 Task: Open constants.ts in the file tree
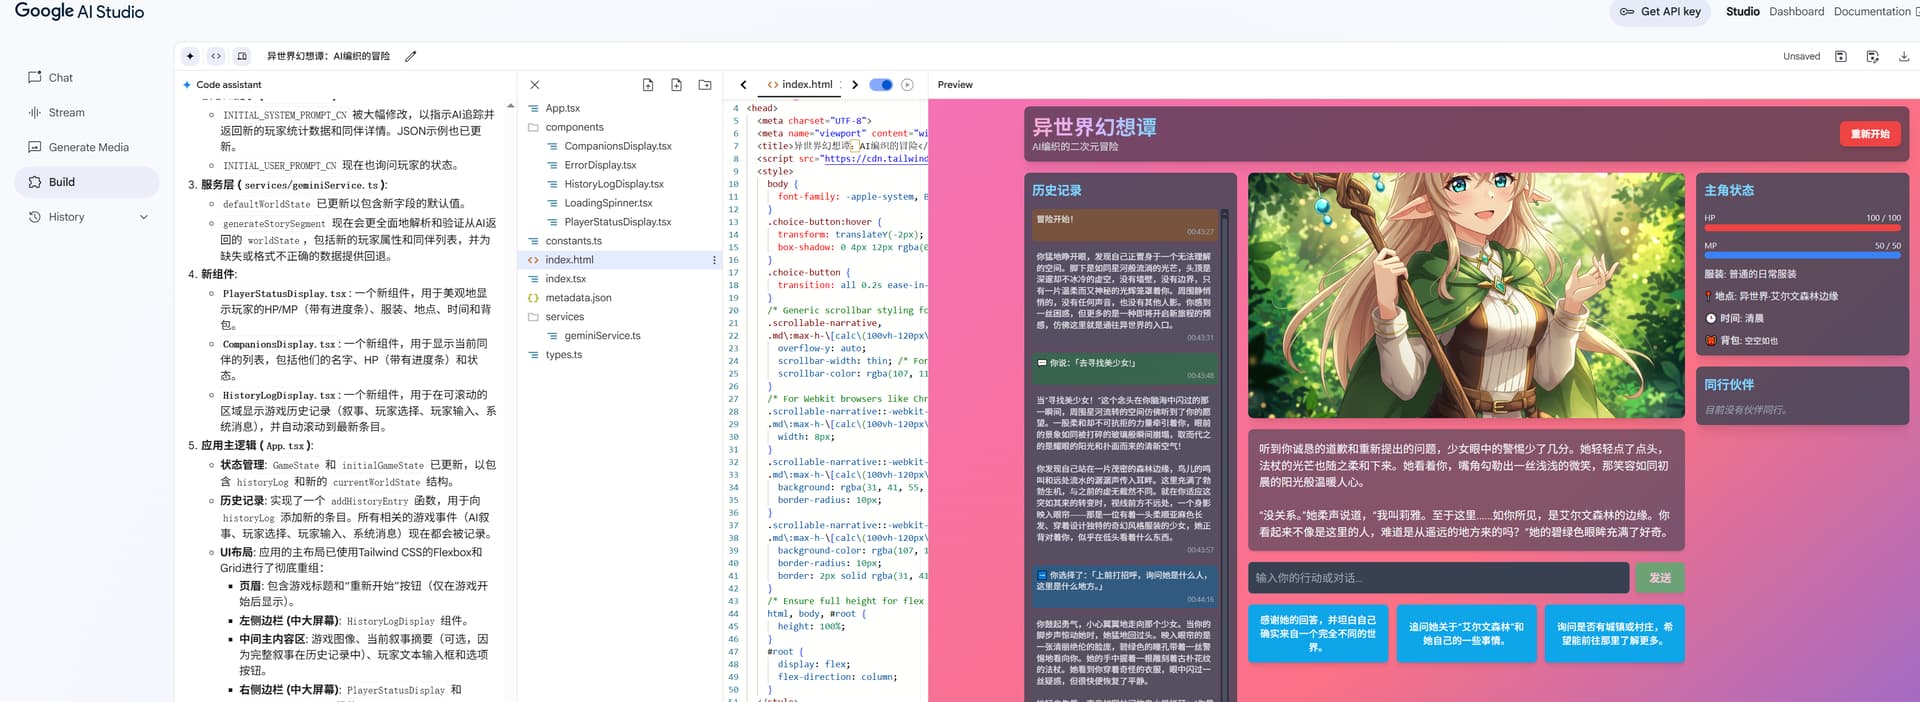pos(573,241)
